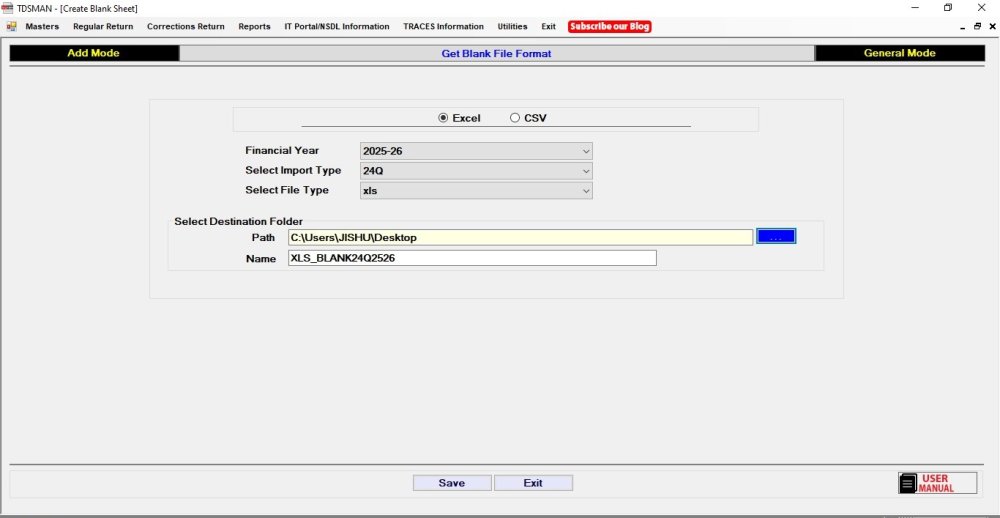The width and height of the screenshot is (1000, 518).
Task: Click the Name input field
Action: (472, 258)
